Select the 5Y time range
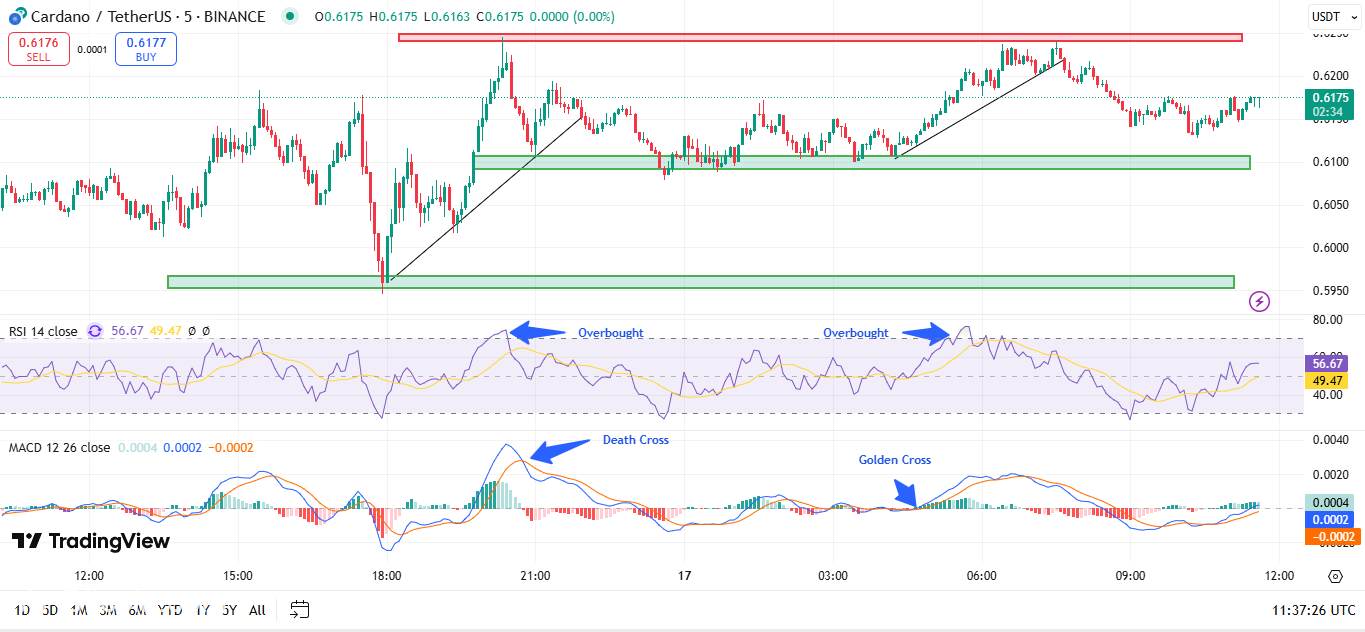This screenshot has width=1365, height=632. click(x=230, y=609)
